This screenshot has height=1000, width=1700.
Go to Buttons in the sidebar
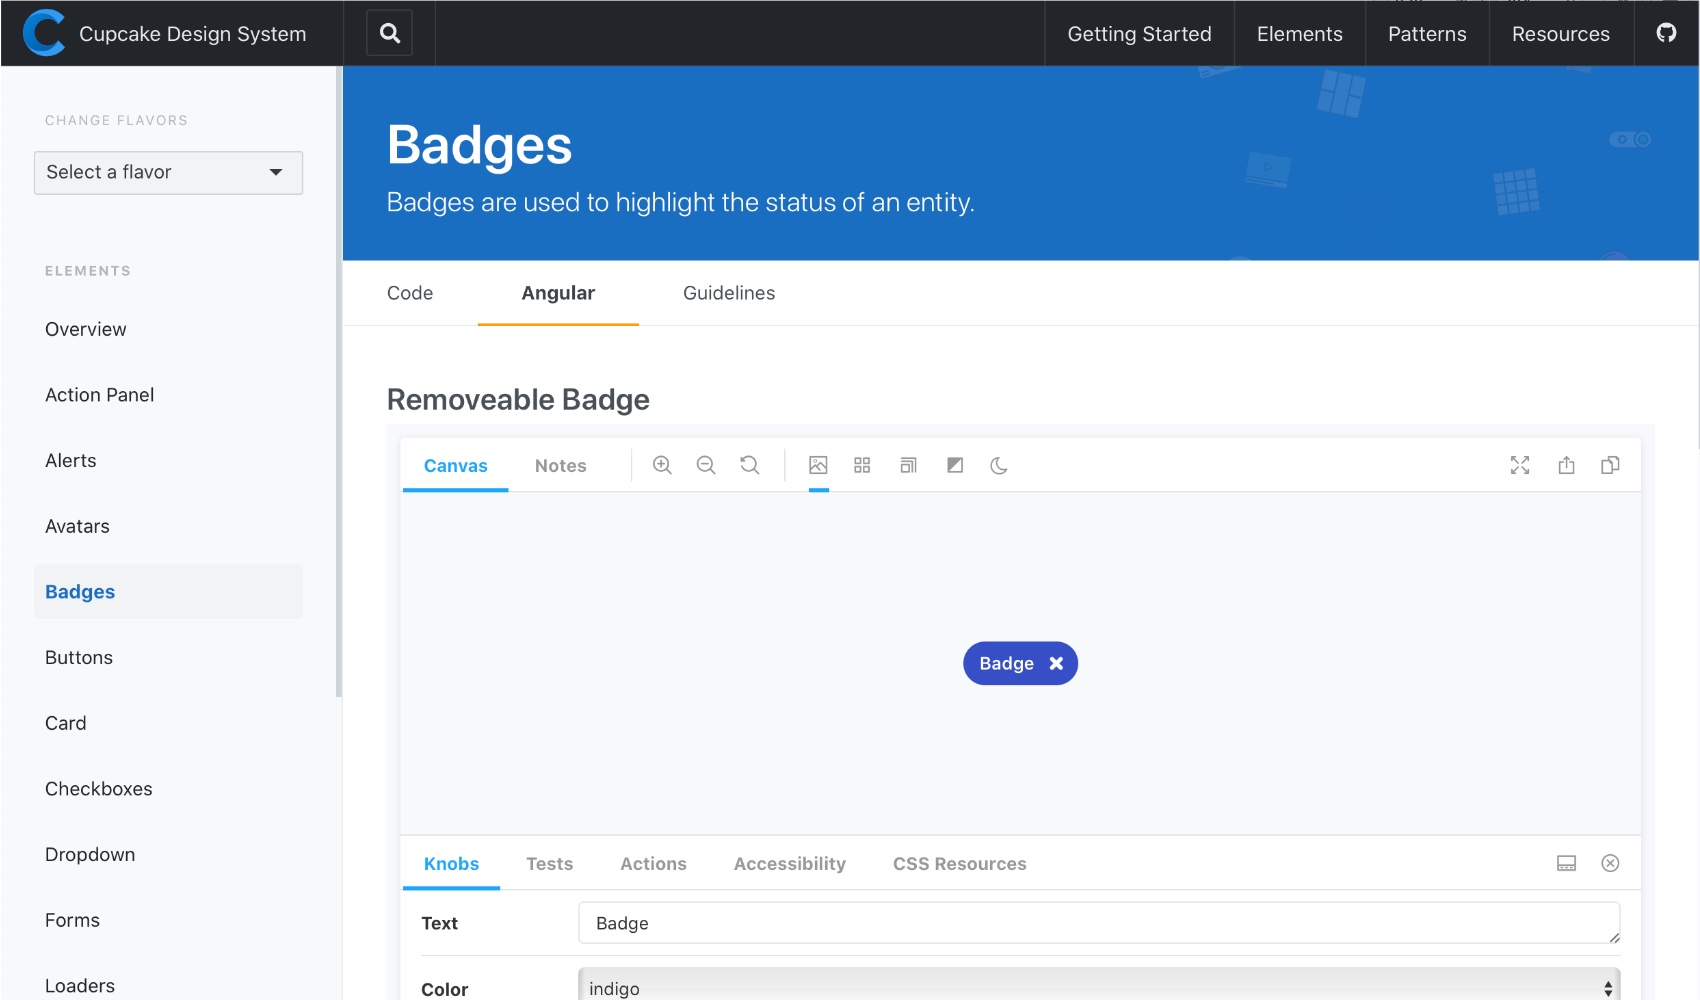(79, 657)
